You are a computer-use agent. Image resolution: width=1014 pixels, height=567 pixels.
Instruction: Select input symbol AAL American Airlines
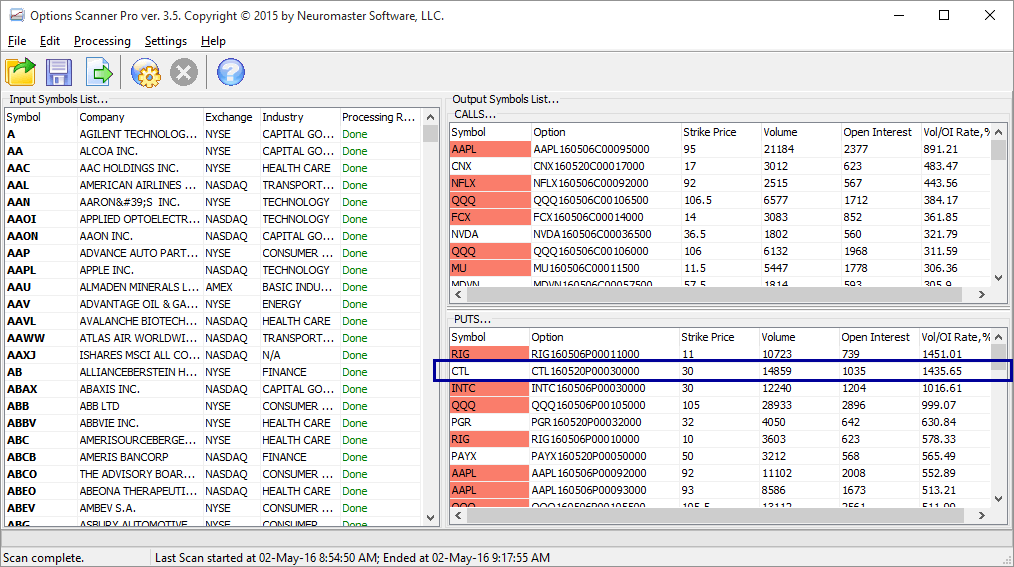click(x=213, y=185)
